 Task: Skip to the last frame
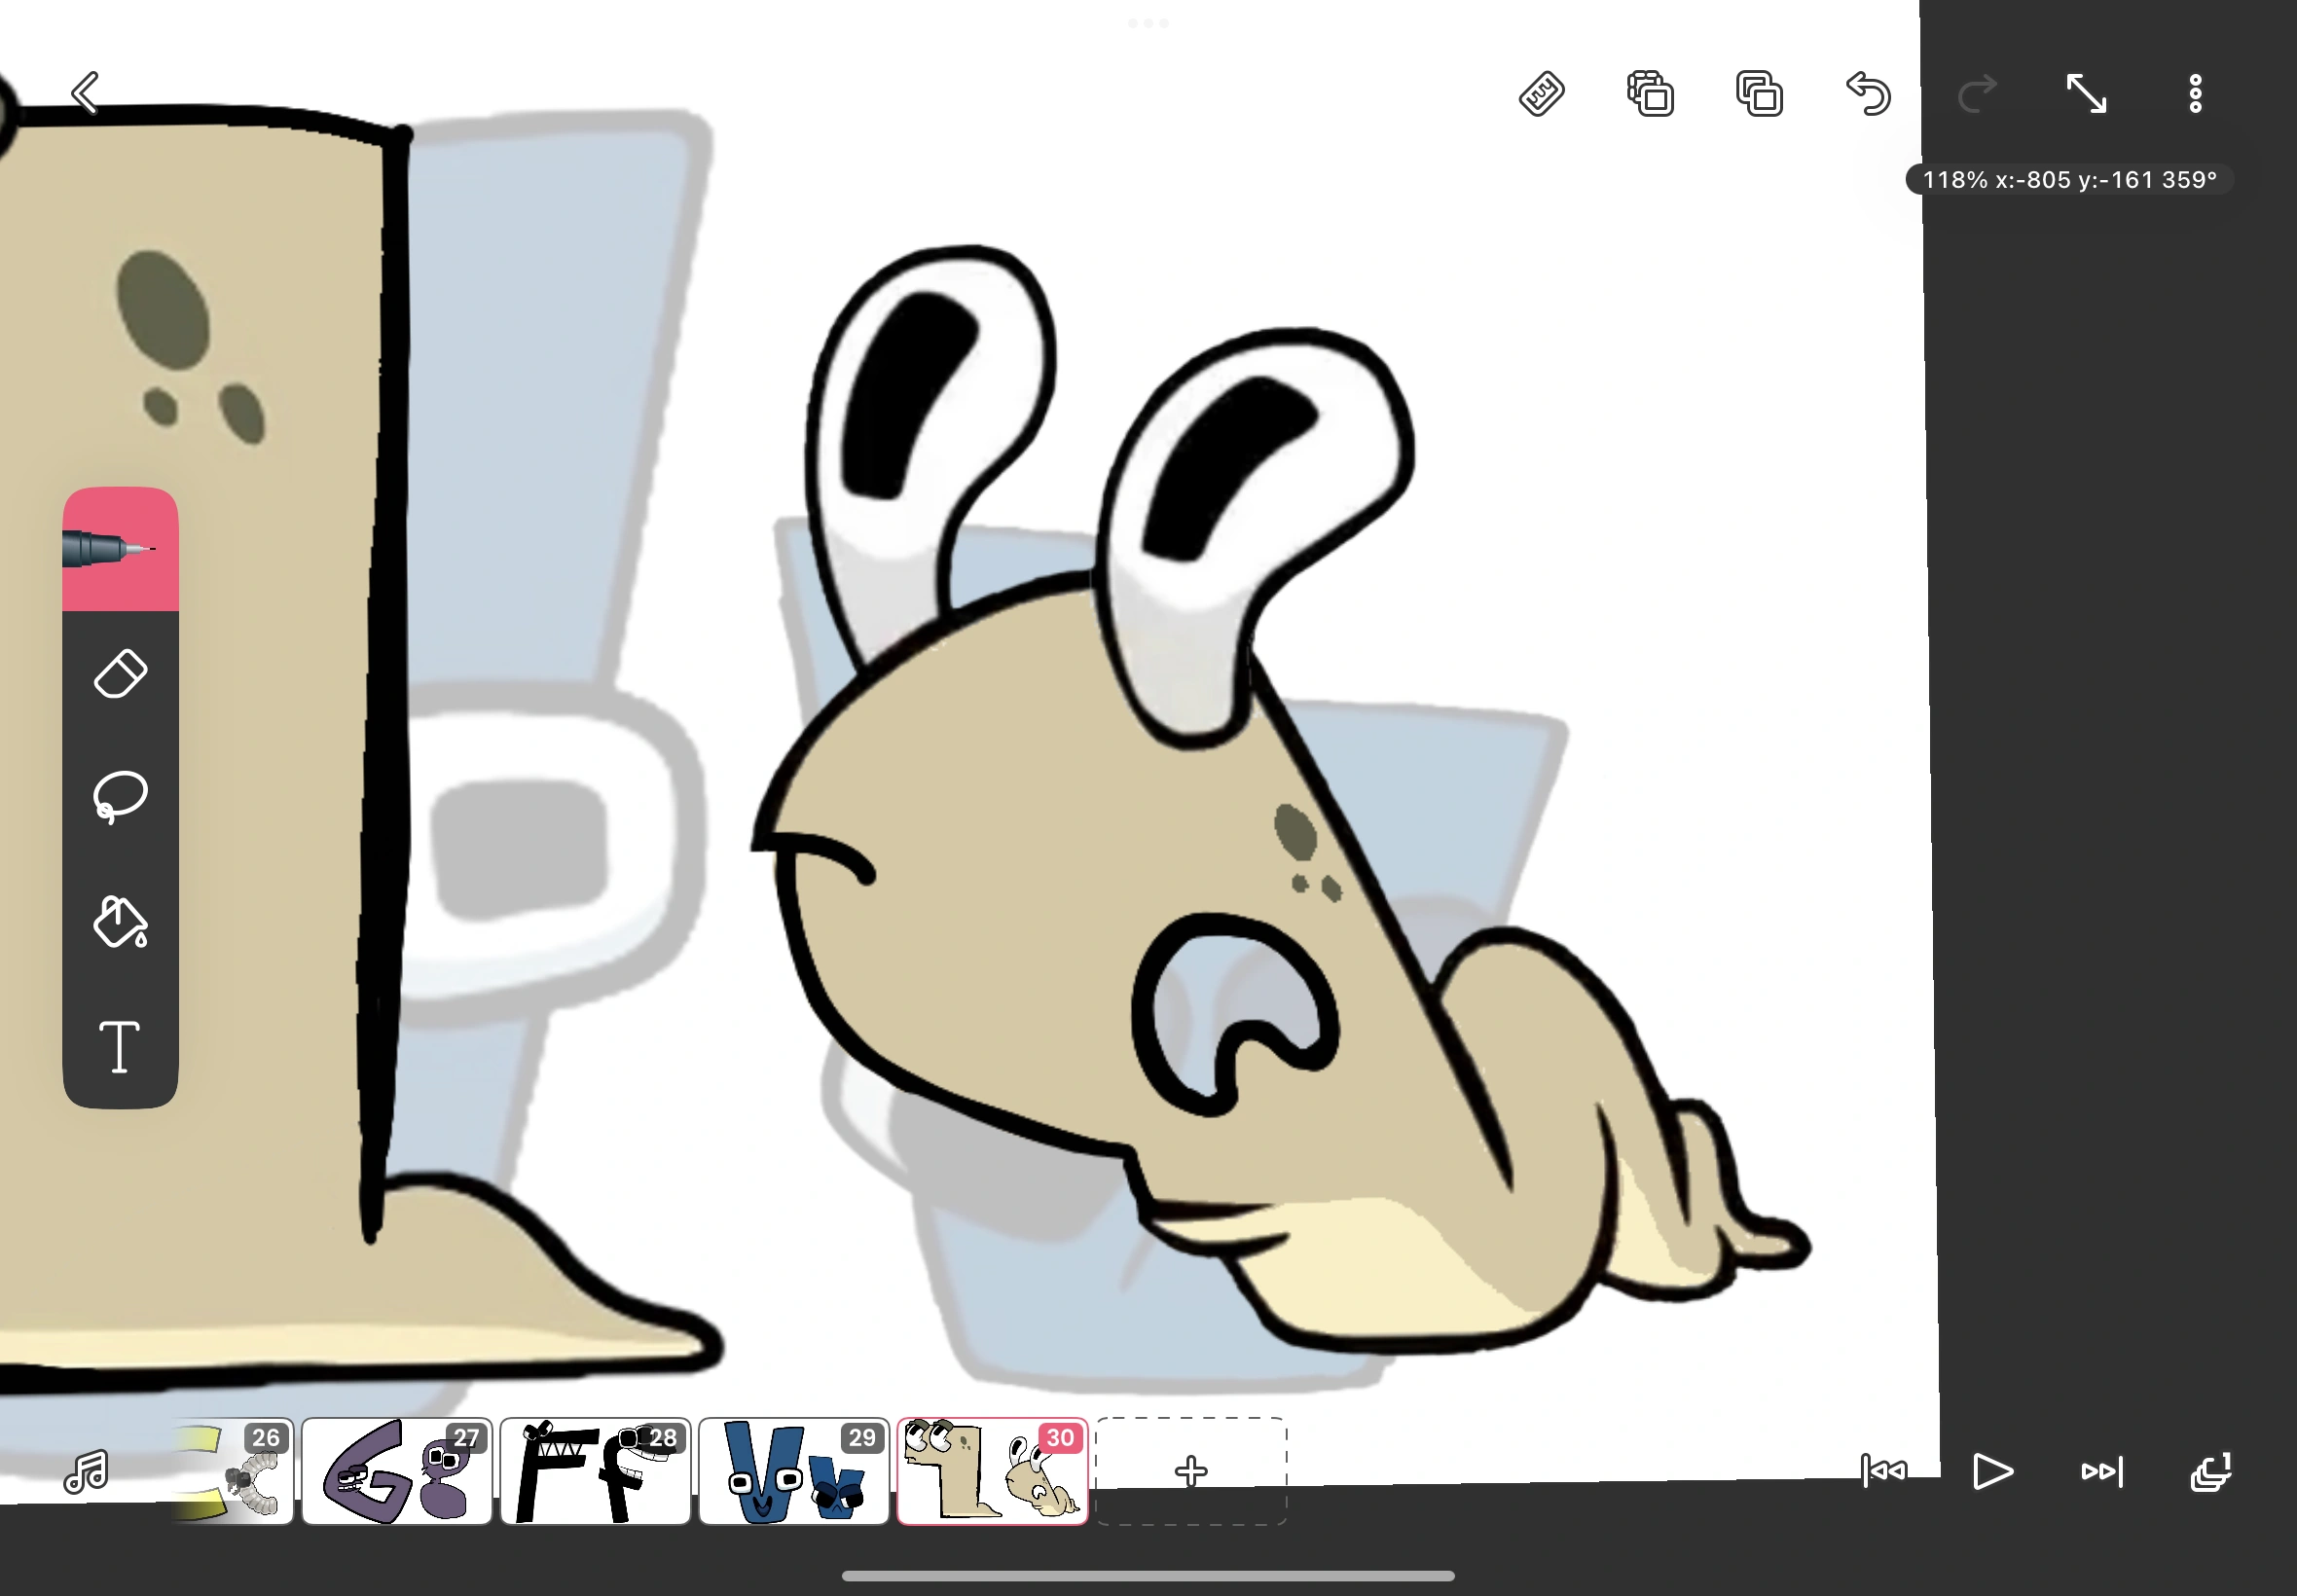pos(2101,1471)
